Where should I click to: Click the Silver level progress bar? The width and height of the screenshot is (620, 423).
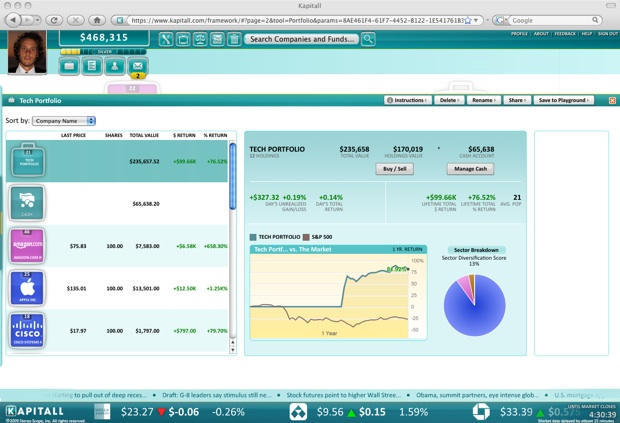104,52
